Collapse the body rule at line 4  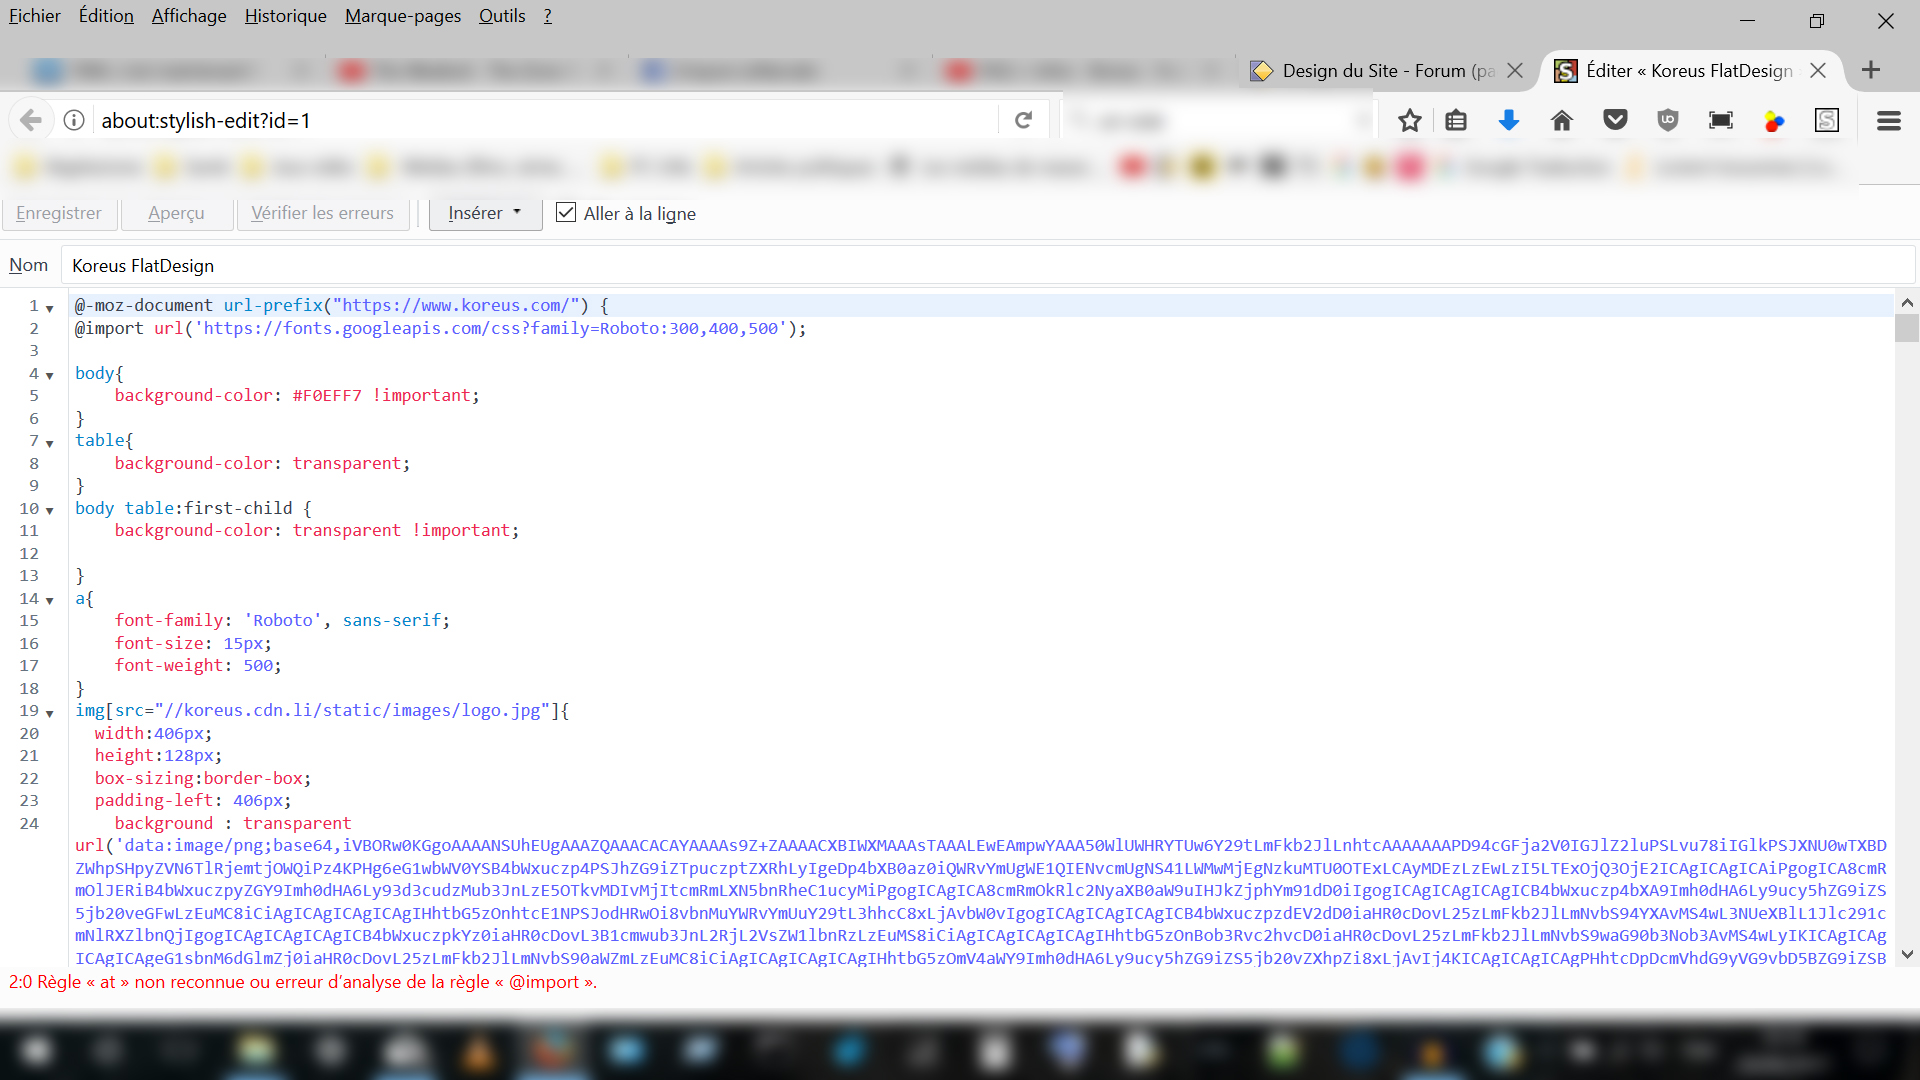pos(49,376)
